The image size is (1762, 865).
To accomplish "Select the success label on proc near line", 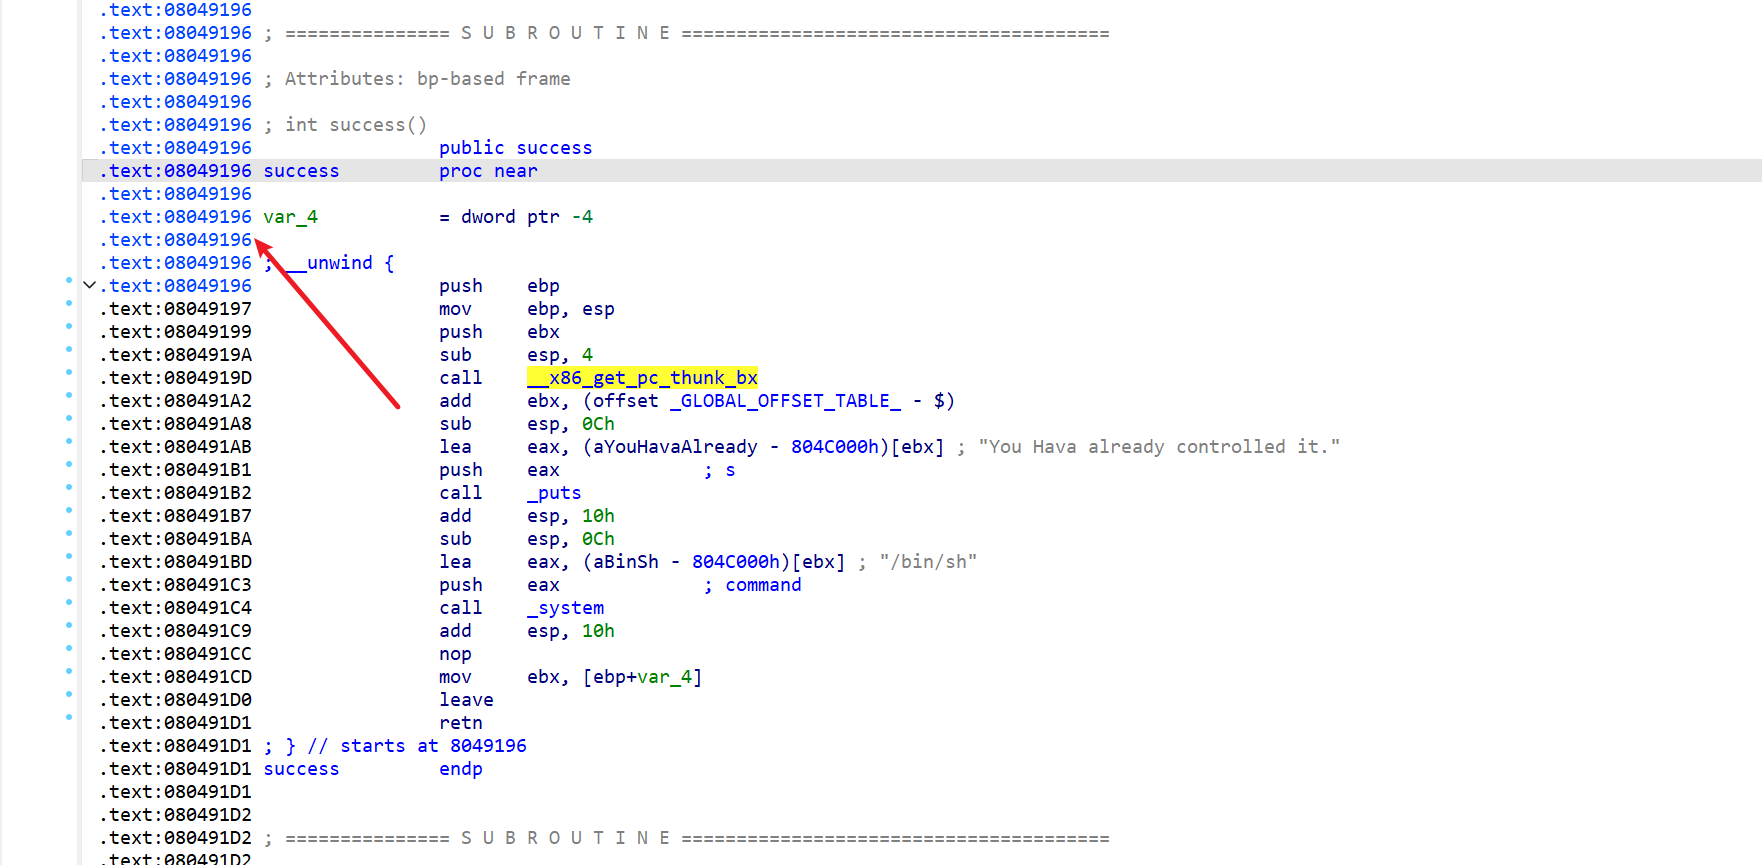I will (301, 171).
